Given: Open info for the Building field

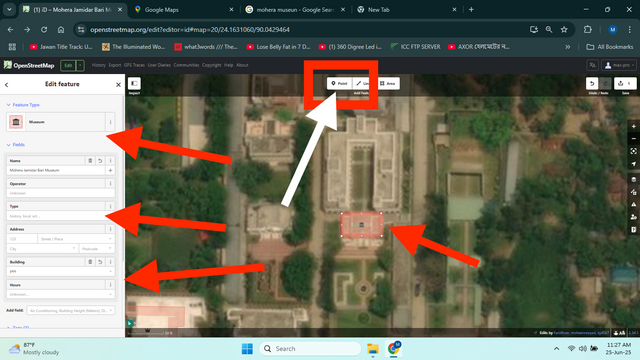Looking at the screenshot, I should point(110,262).
